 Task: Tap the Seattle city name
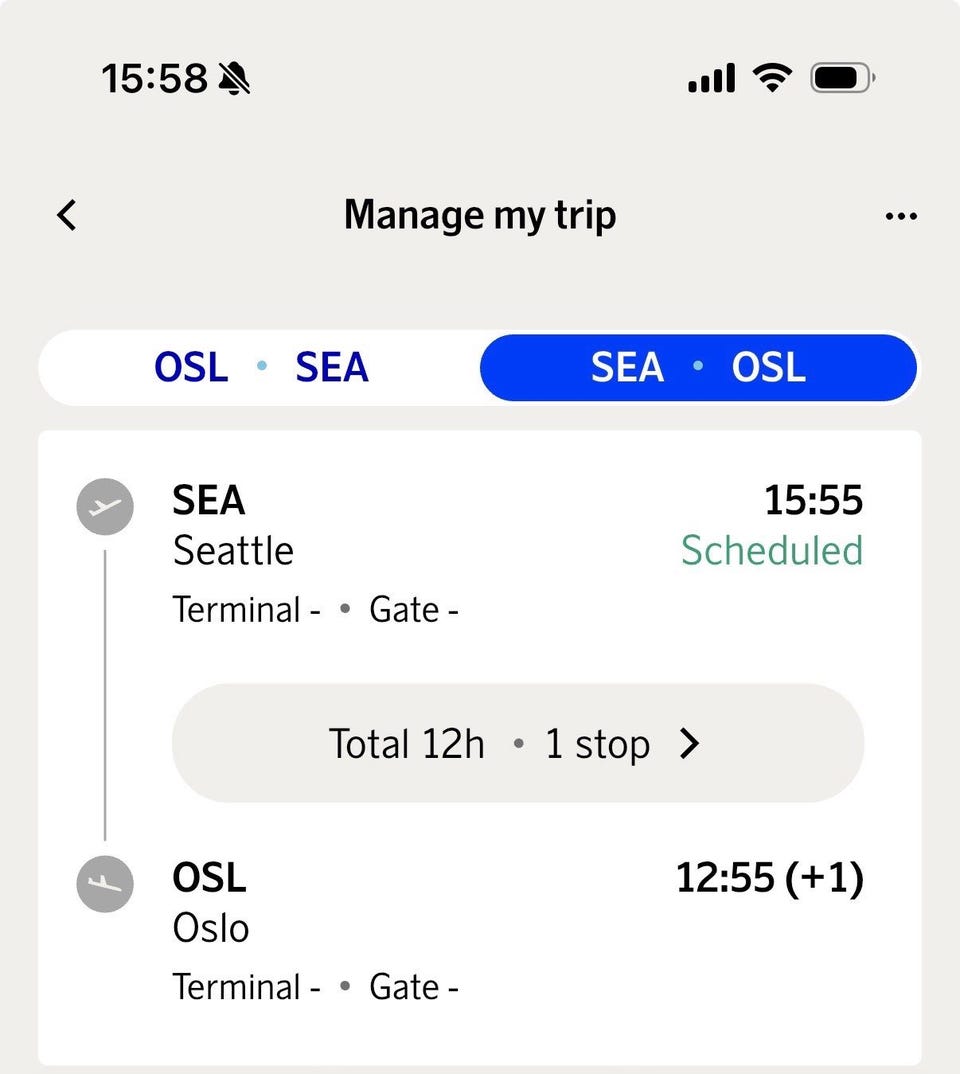[233, 551]
